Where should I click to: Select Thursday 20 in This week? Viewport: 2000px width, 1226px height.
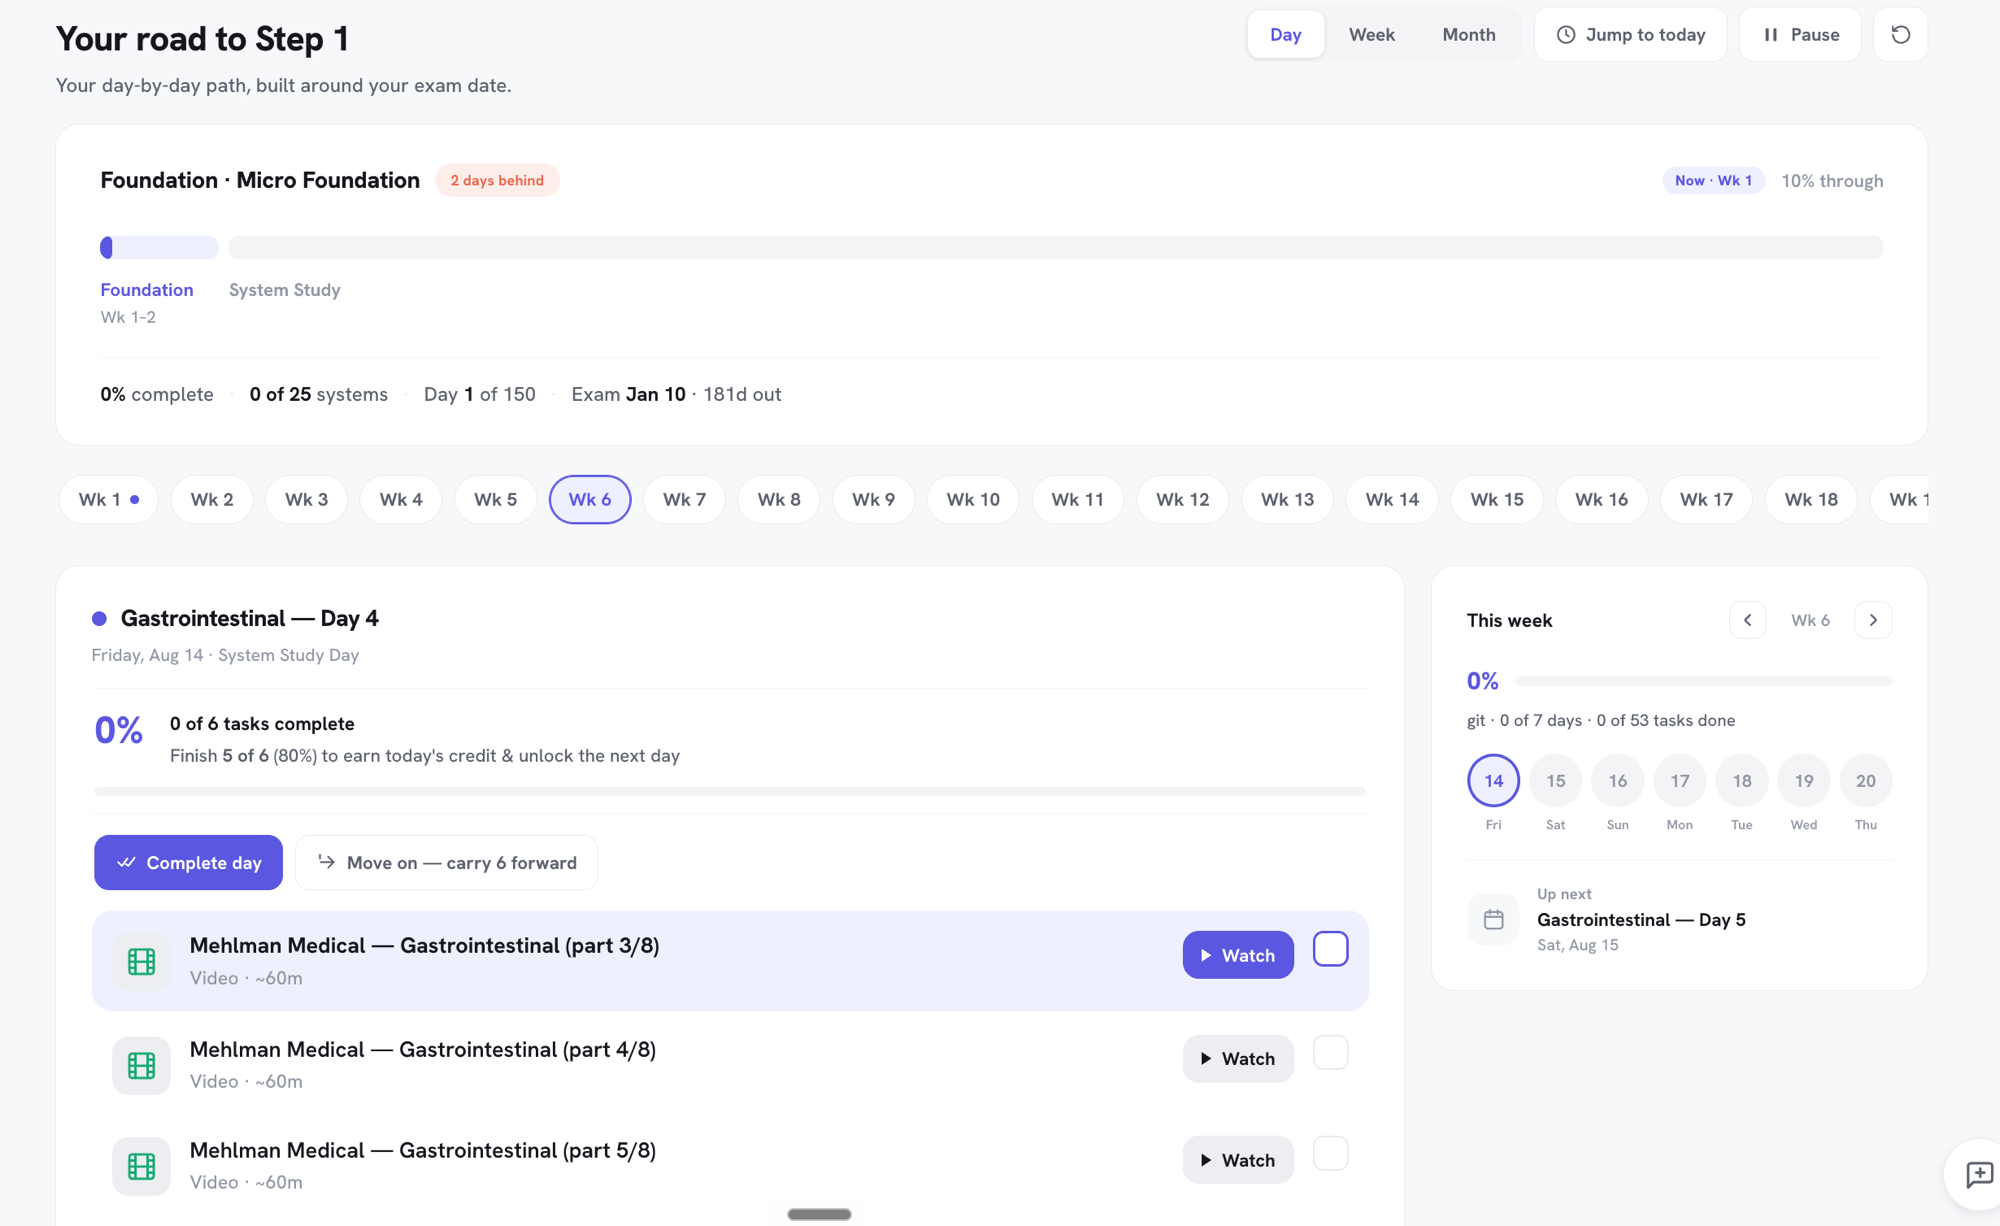1865,780
